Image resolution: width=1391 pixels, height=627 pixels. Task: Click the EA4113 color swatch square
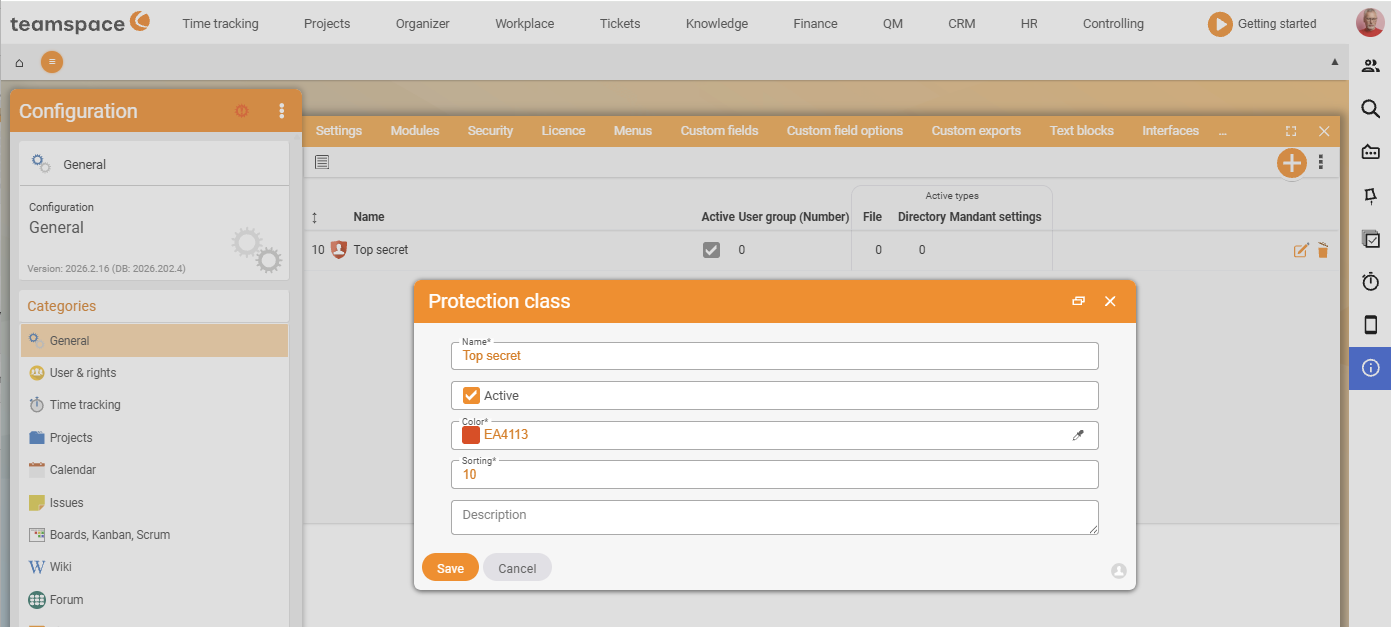[x=471, y=435]
